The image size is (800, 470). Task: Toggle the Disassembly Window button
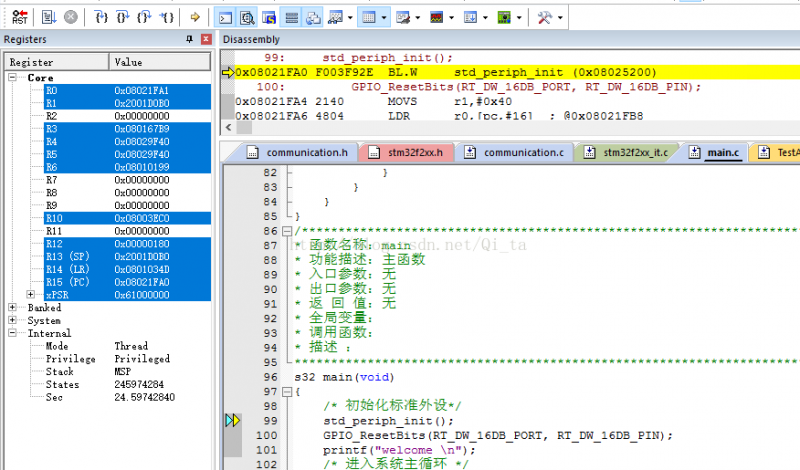(x=247, y=17)
